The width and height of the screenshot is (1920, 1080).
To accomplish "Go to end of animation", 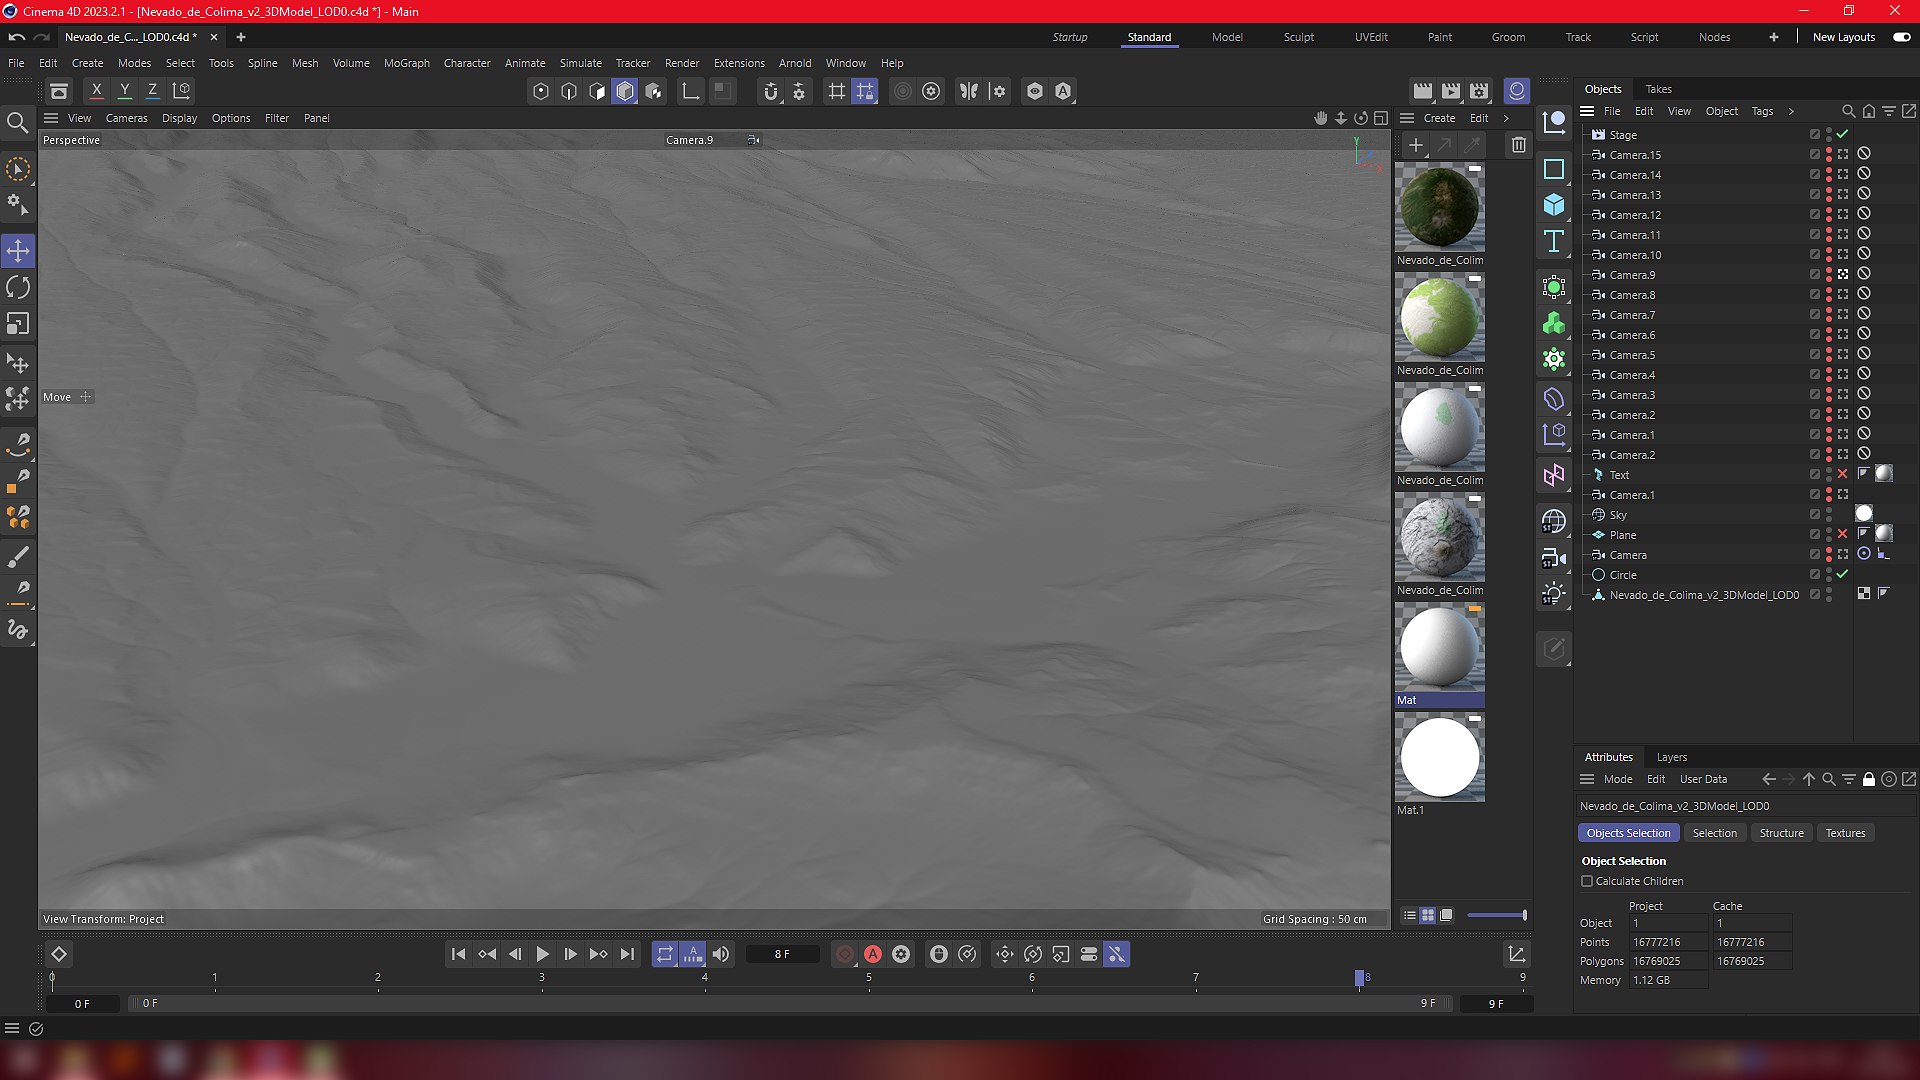I will [x=627, y=954].
